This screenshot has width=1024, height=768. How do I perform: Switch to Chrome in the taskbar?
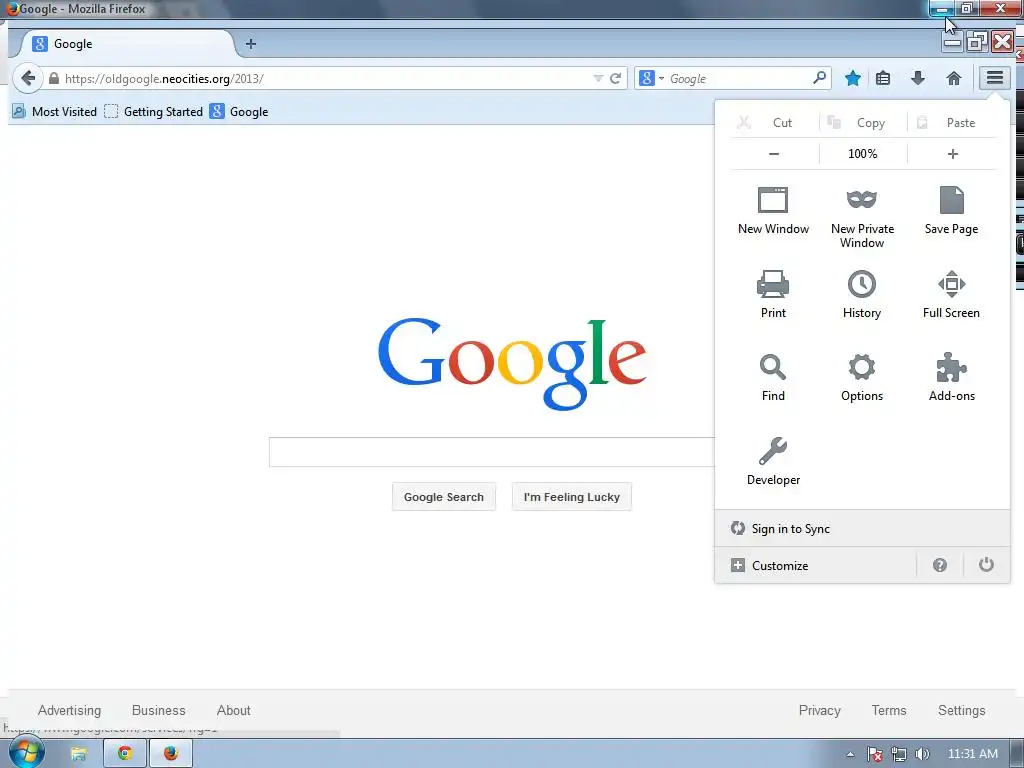pos(125,754)
